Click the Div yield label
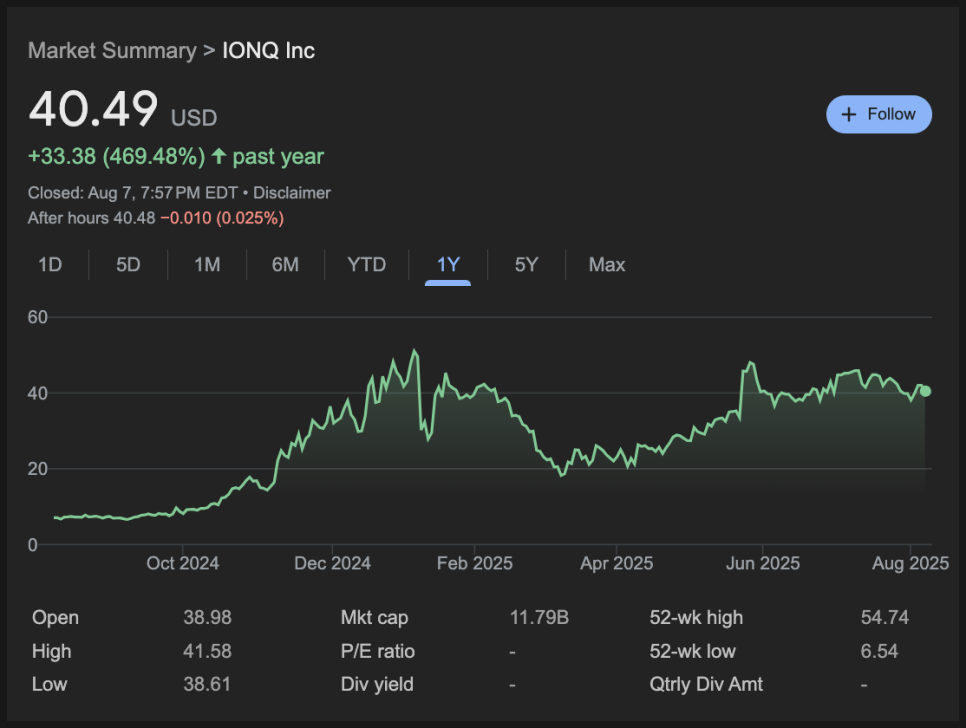Image resolution: width=966 pixels, height=728 pixels. click(377, 684)
